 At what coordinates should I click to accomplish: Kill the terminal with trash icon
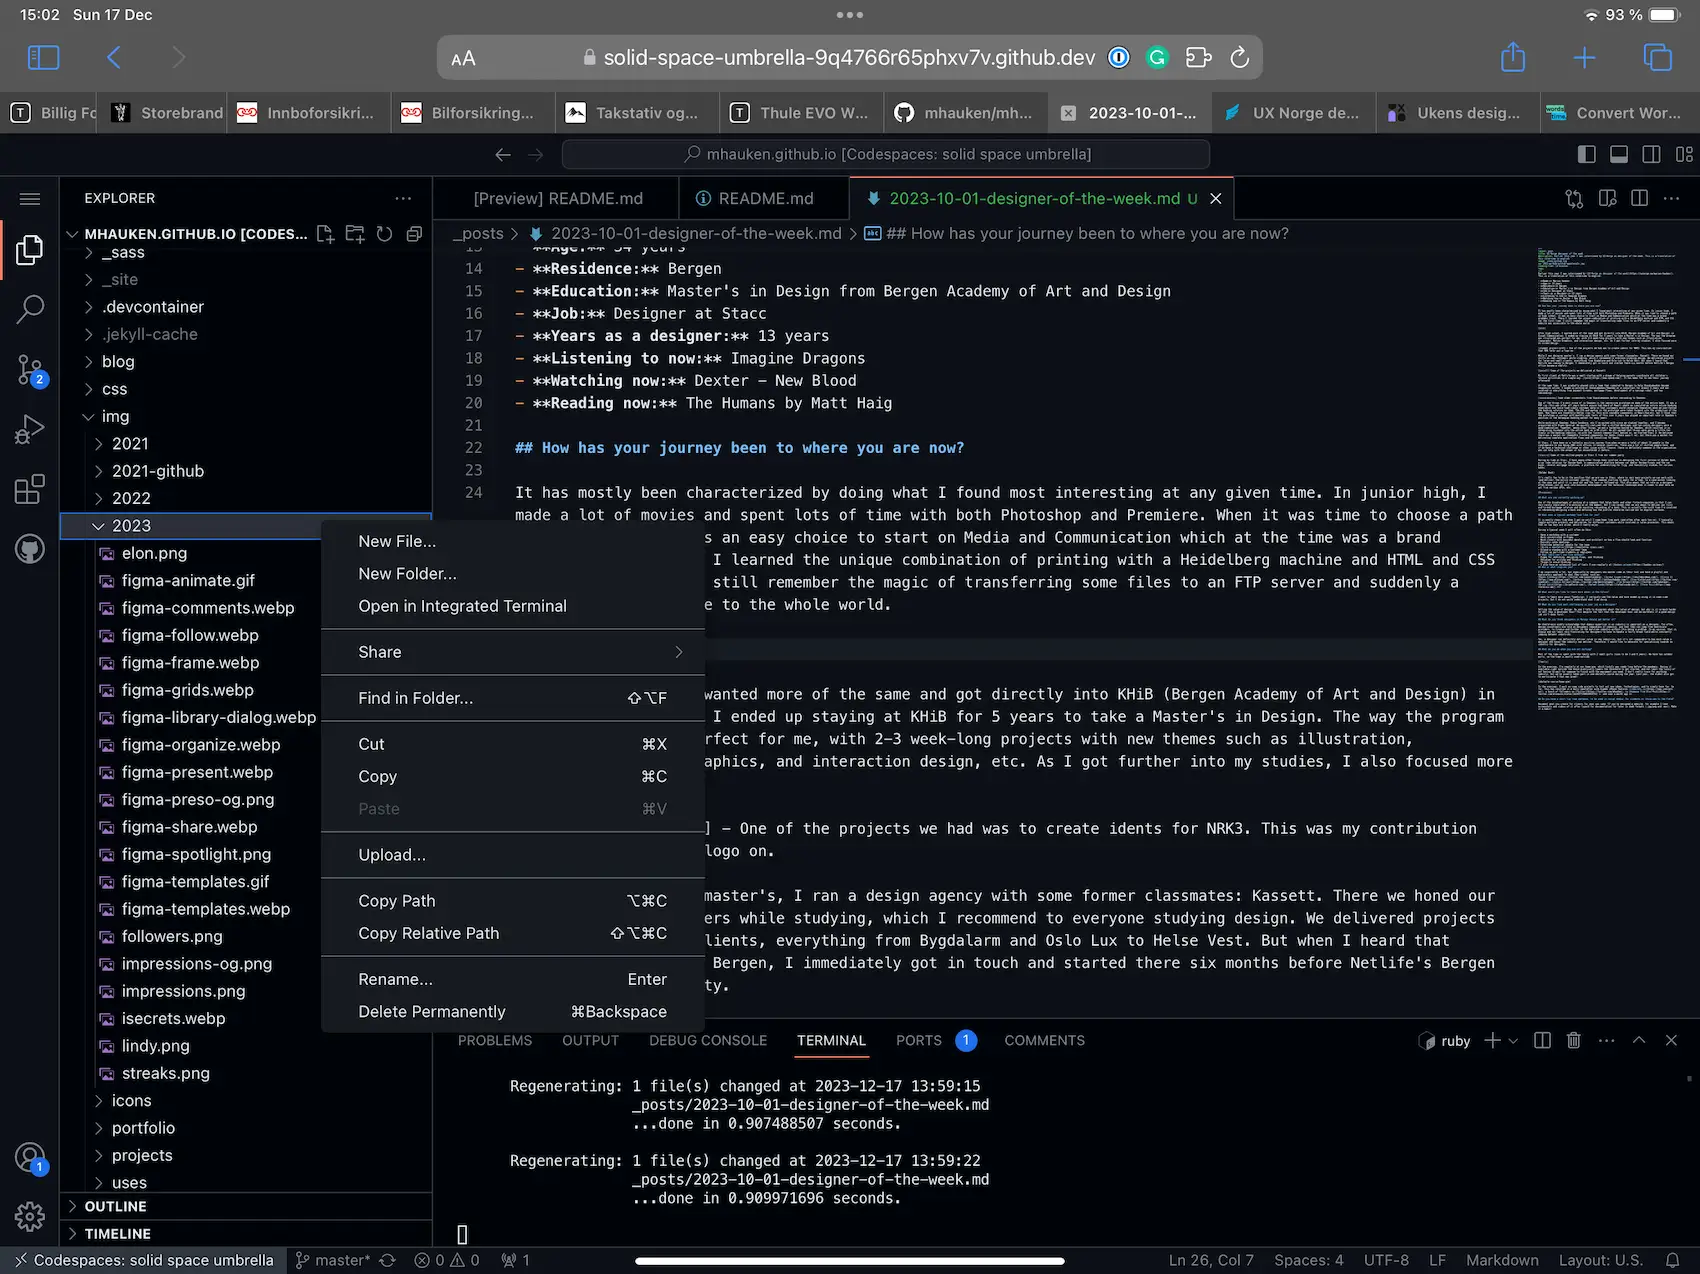[x=1573, y=1040]
